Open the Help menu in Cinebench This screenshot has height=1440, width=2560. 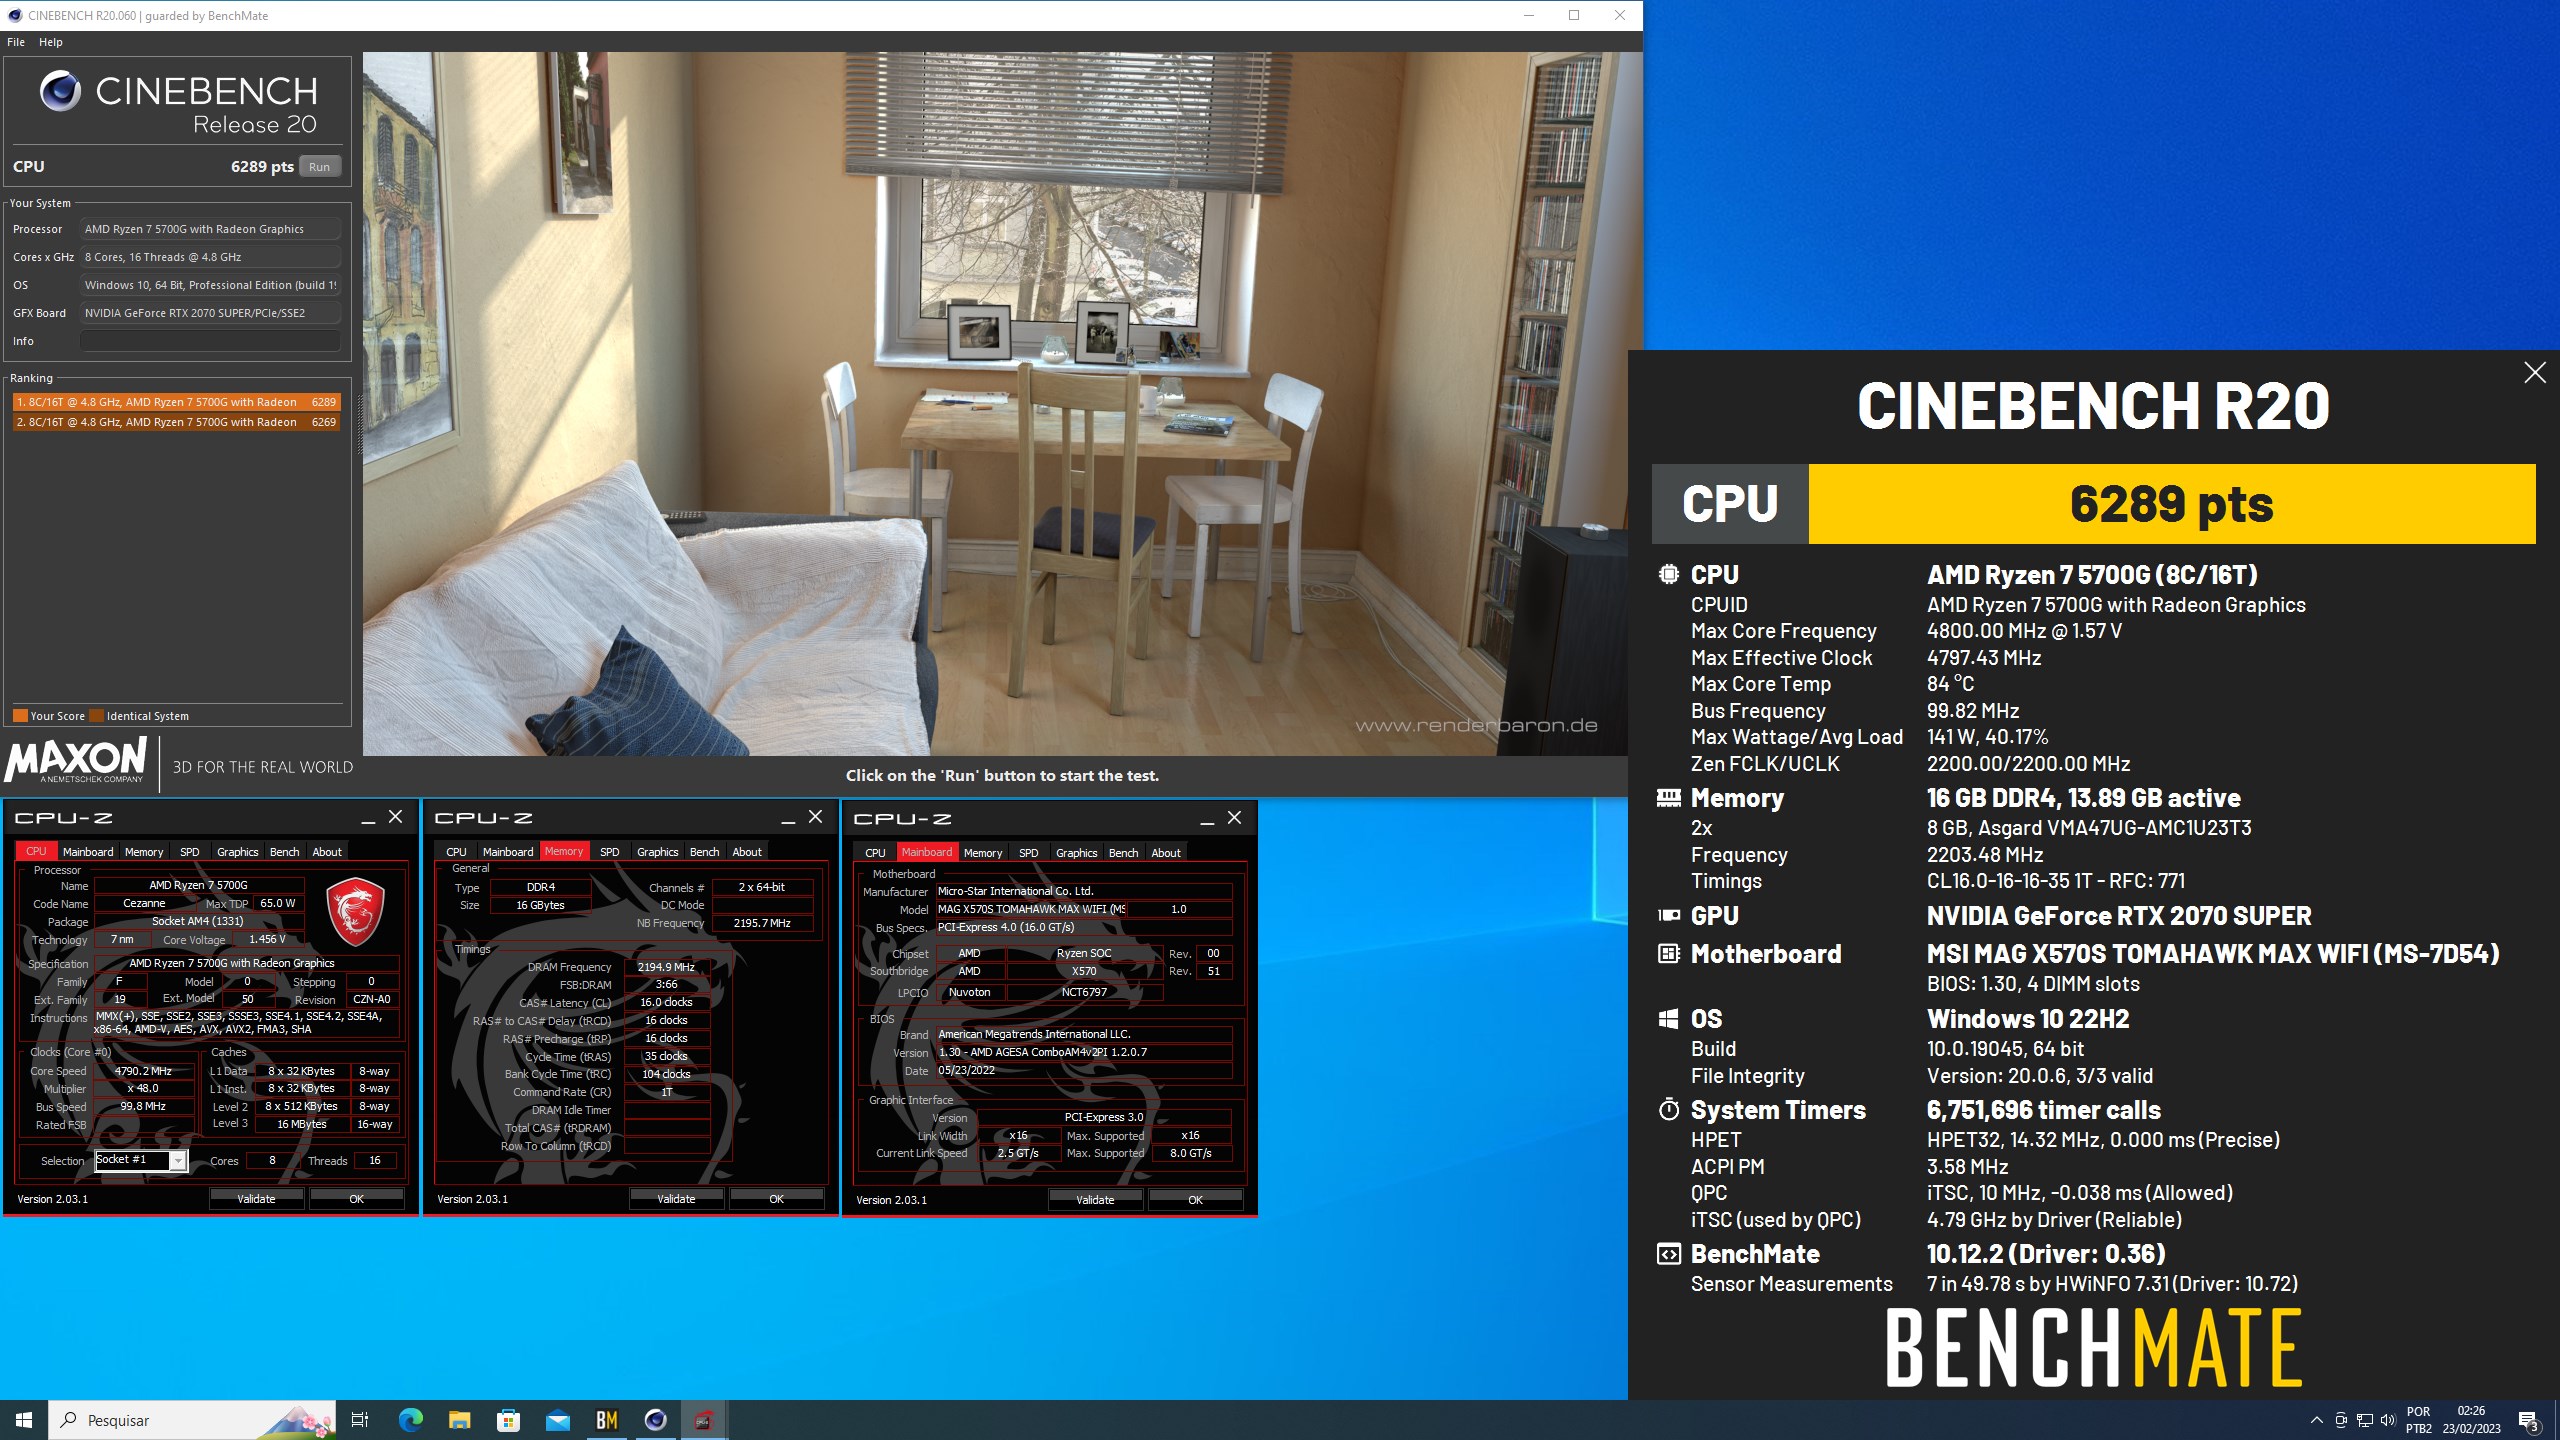(51, 42)
